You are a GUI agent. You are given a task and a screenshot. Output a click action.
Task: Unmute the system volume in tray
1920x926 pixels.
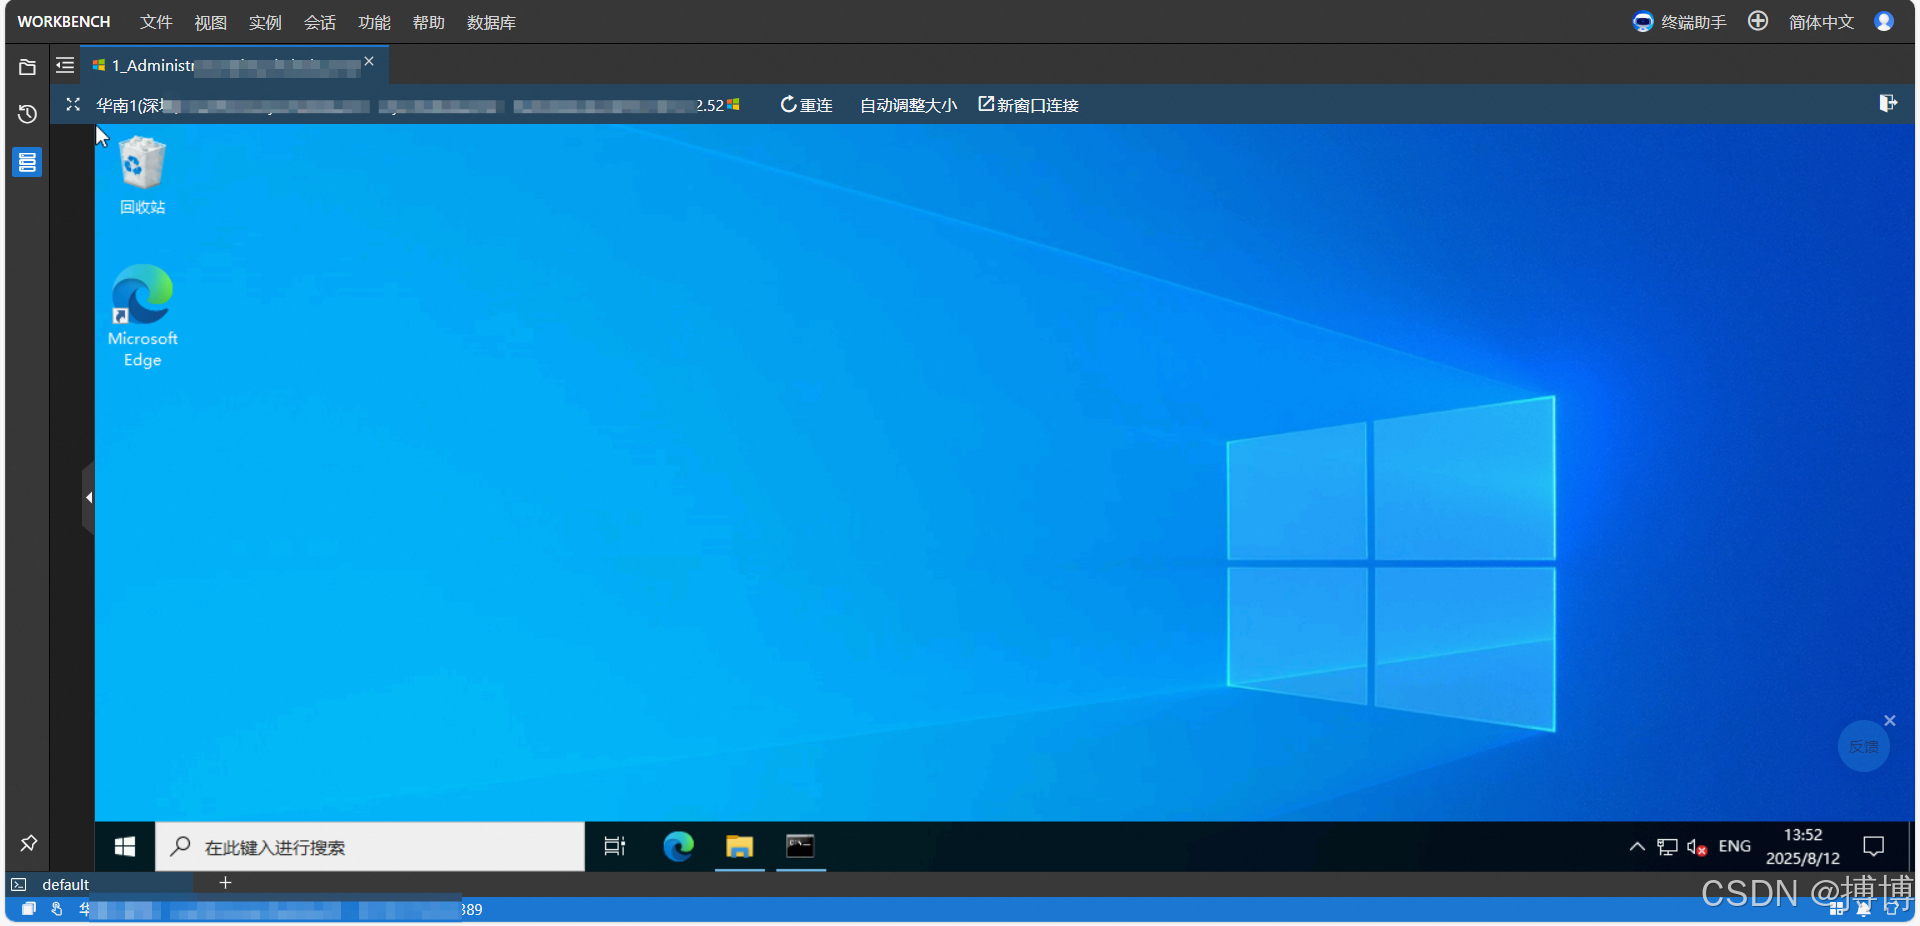click(x=1697, y=846)
